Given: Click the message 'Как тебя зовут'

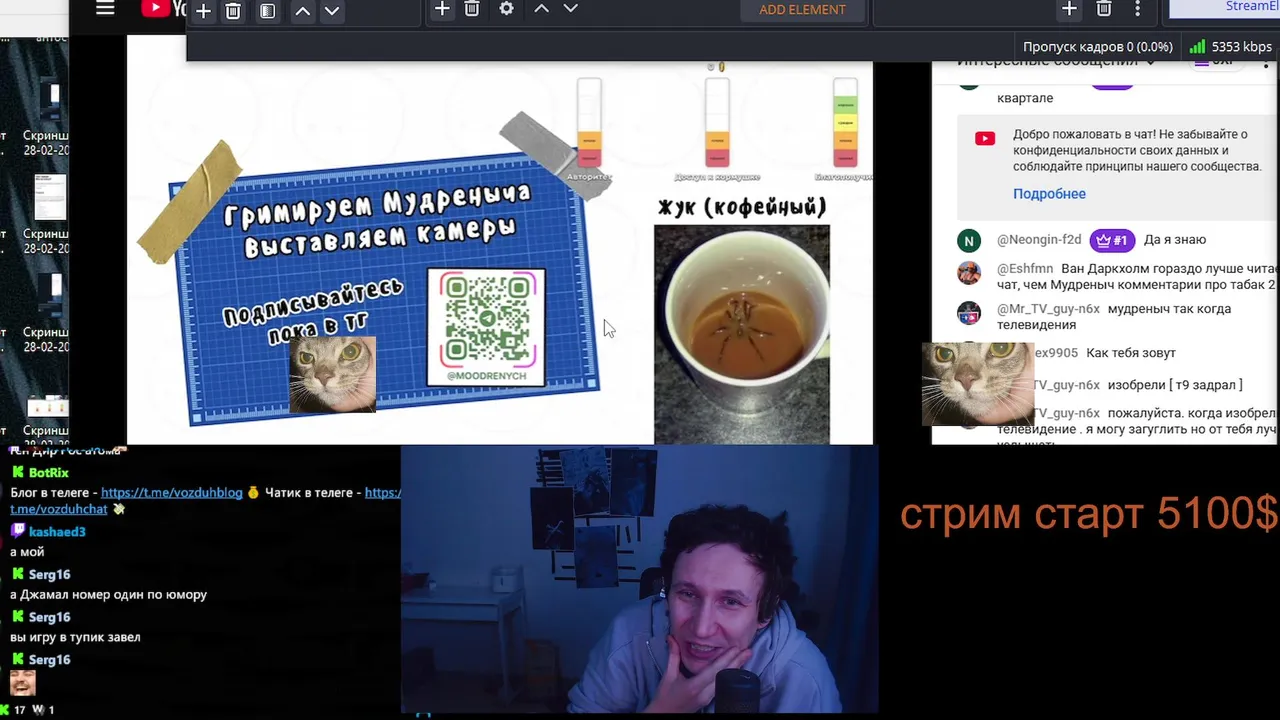Looking at the screenshot, I should coord(1131,353).
